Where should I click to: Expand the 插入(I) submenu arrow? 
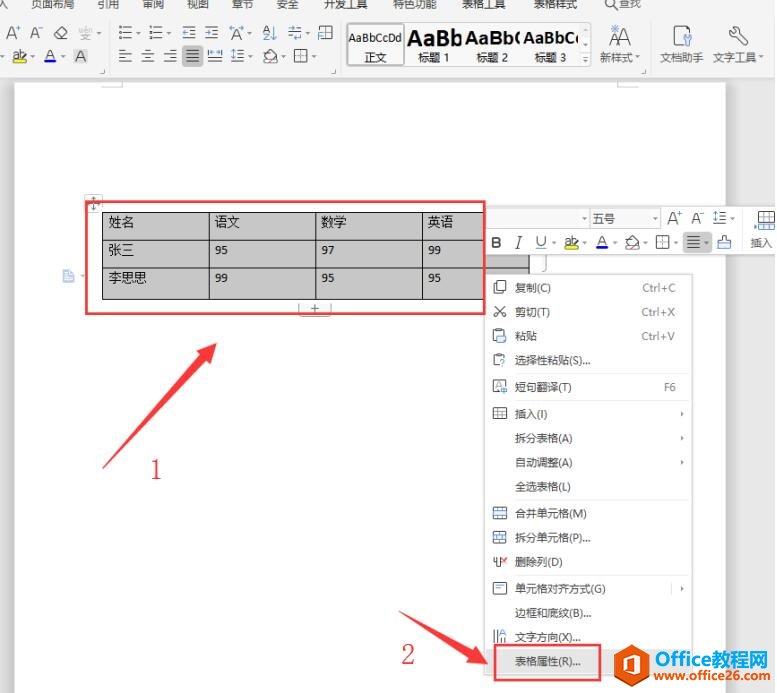[682, 414]
